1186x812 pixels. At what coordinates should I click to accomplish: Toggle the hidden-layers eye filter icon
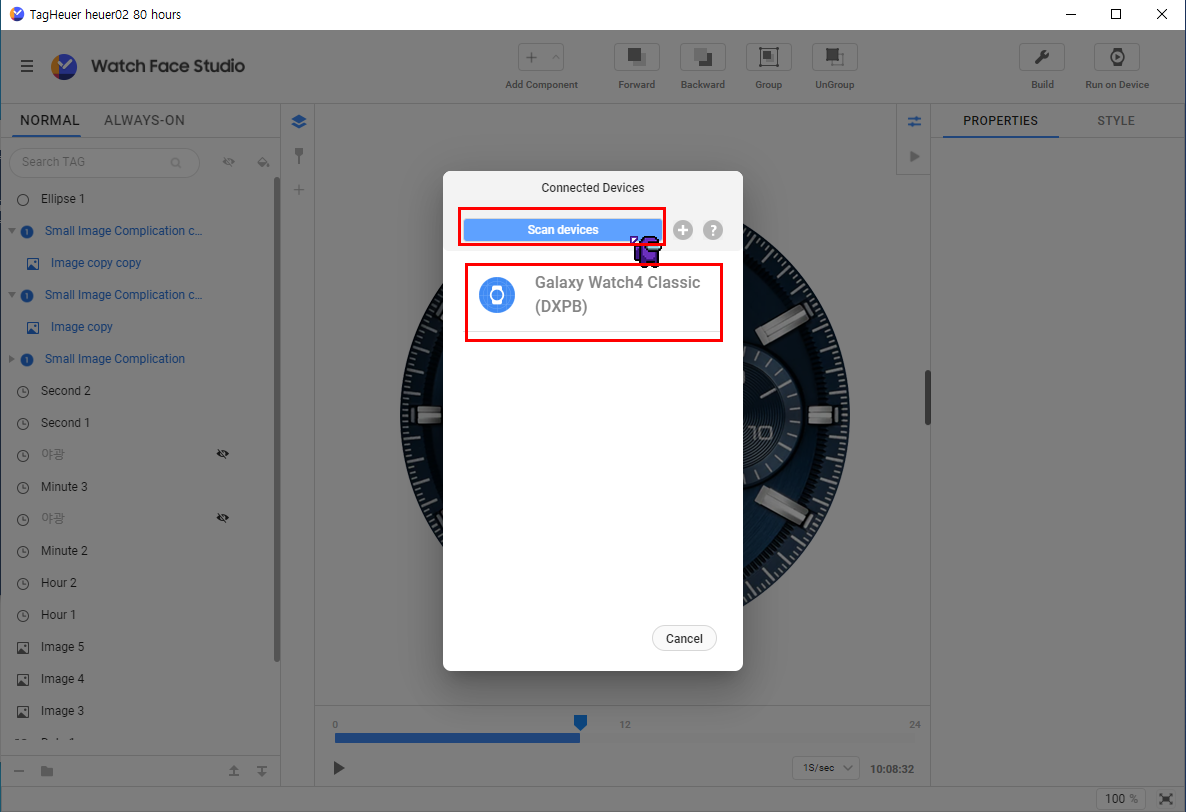tap(228, 163)
